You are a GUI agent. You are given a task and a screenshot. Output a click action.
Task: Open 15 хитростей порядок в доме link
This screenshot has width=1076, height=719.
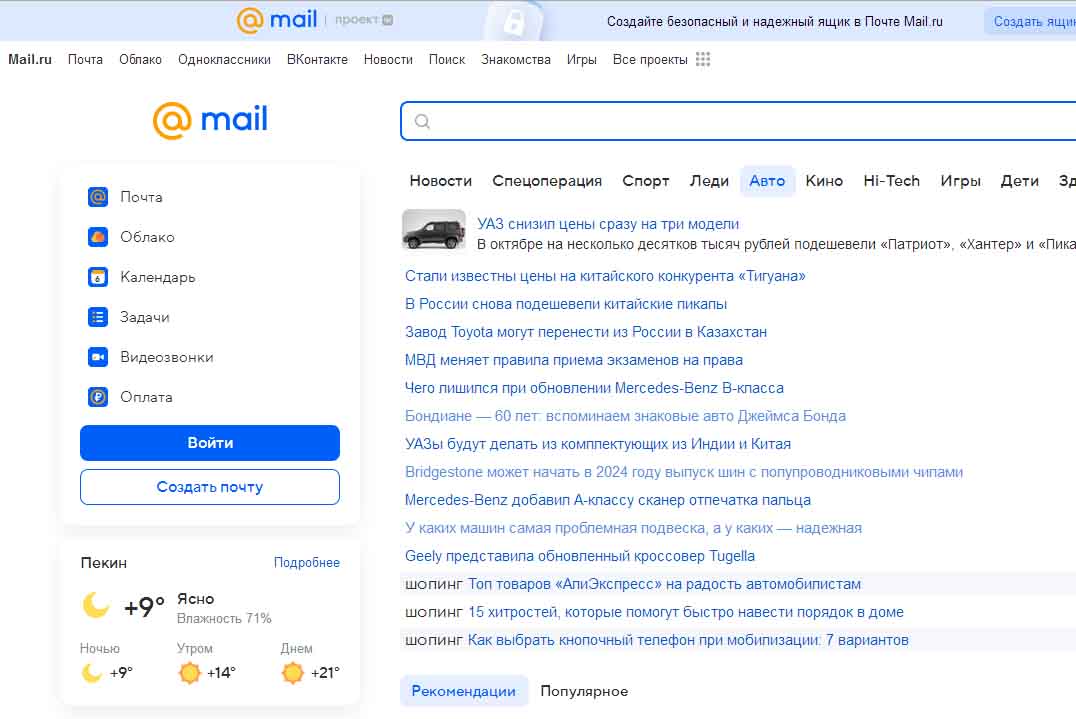tap(686, 612)
